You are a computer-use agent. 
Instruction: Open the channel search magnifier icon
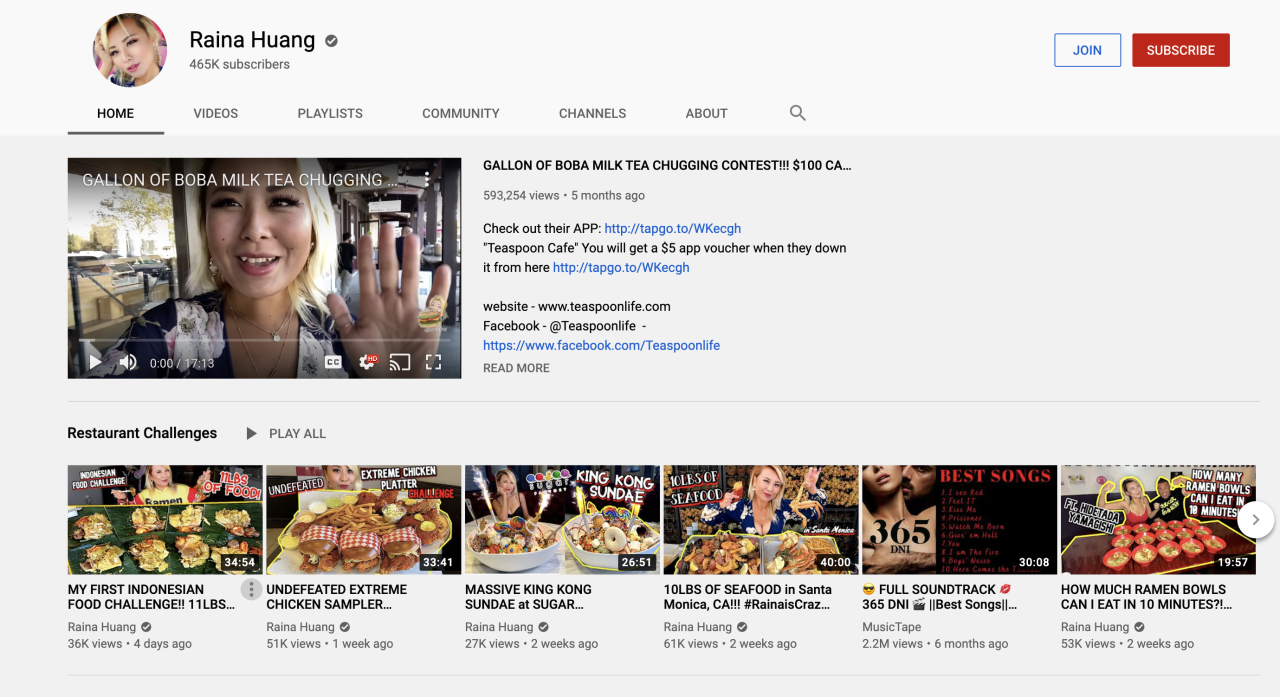pos(797,113)
